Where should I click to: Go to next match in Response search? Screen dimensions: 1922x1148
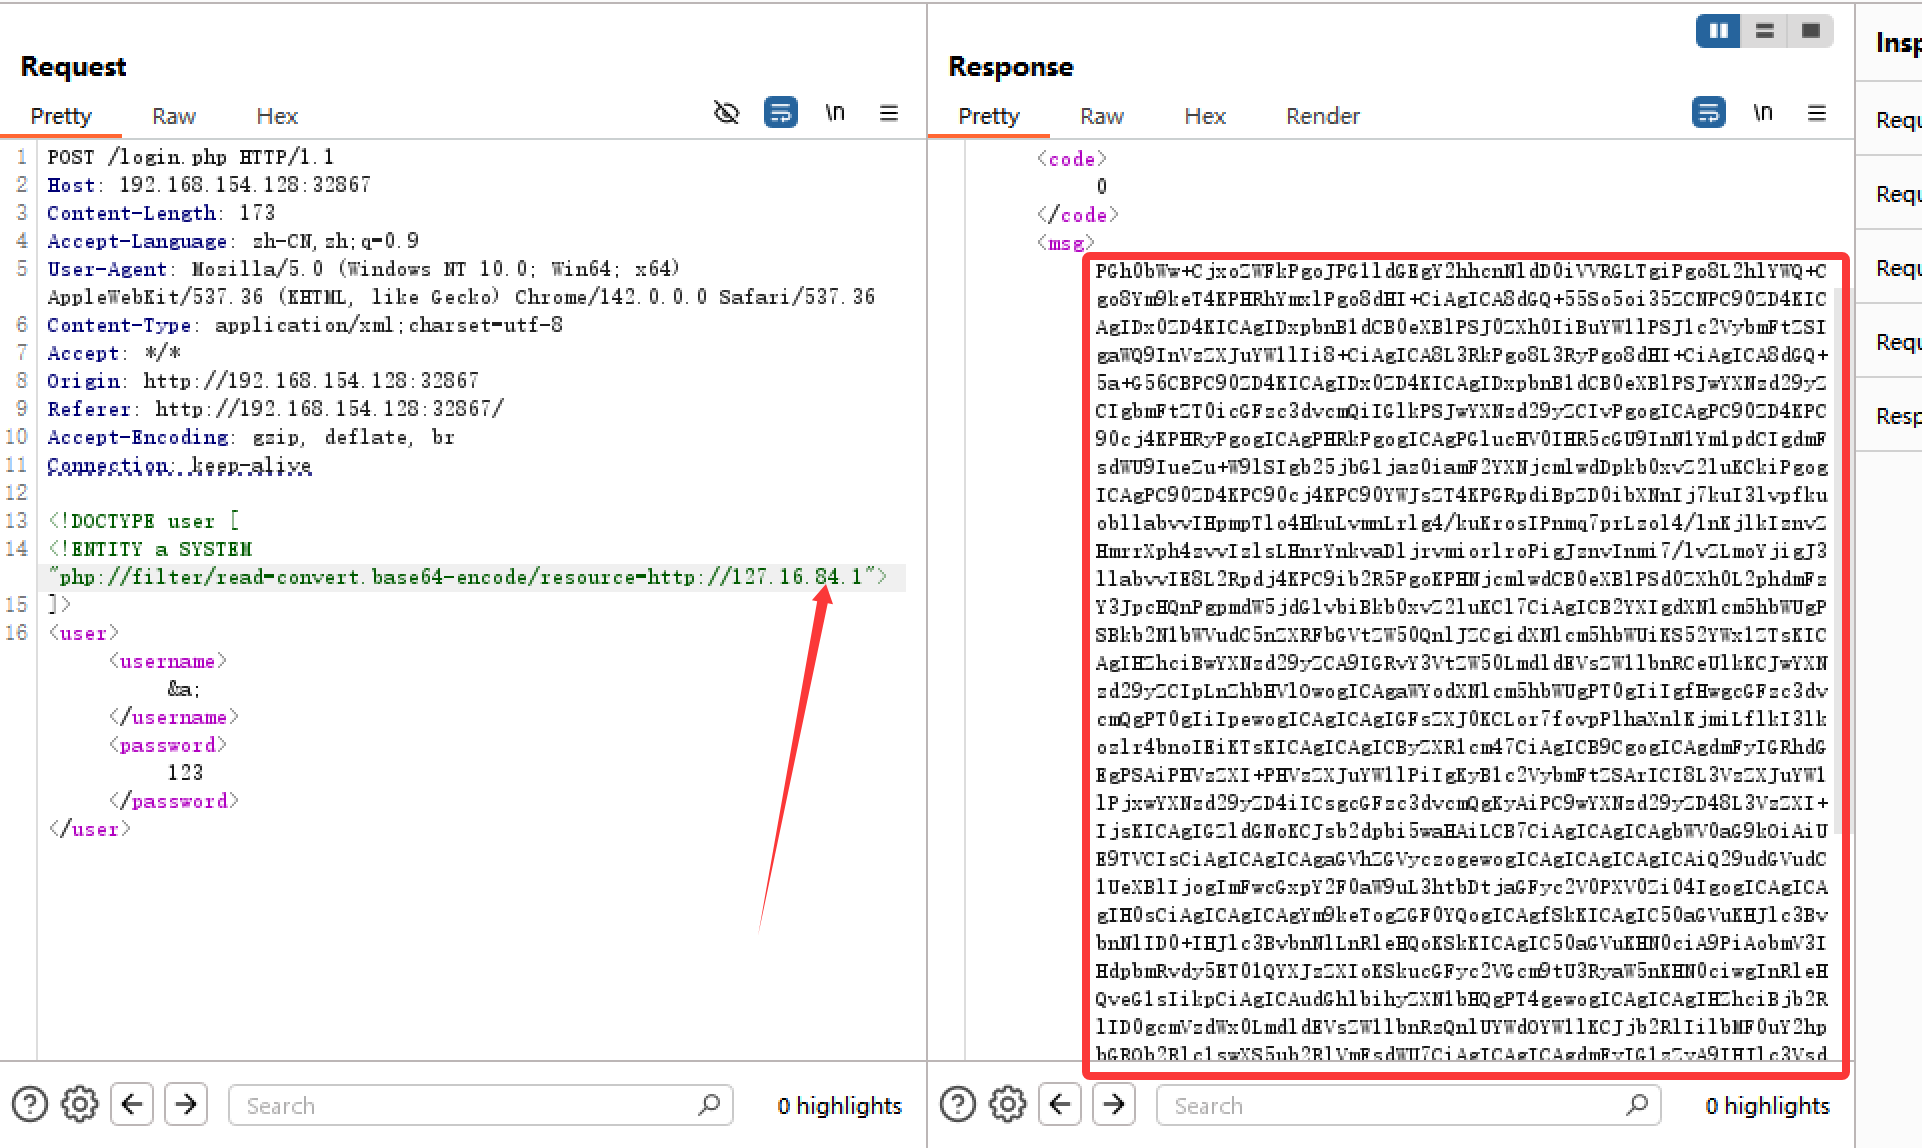pyautogui.click(x=1113, y=1105)
